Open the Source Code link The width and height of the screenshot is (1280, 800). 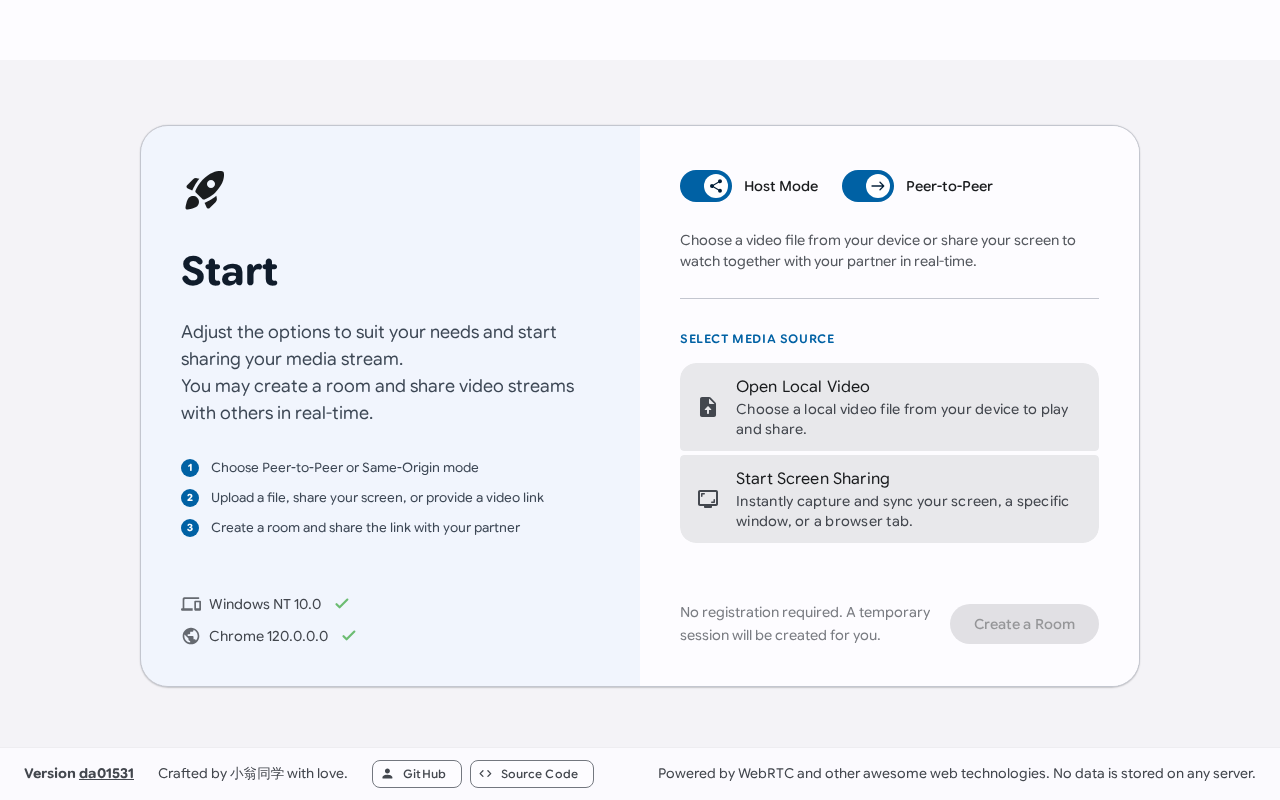531,774
